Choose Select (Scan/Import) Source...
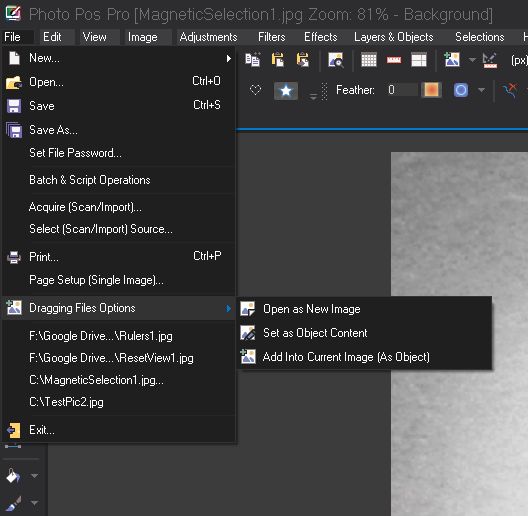Image resolution: width=528 pixels, height=516 pixels. click(119, 229)
